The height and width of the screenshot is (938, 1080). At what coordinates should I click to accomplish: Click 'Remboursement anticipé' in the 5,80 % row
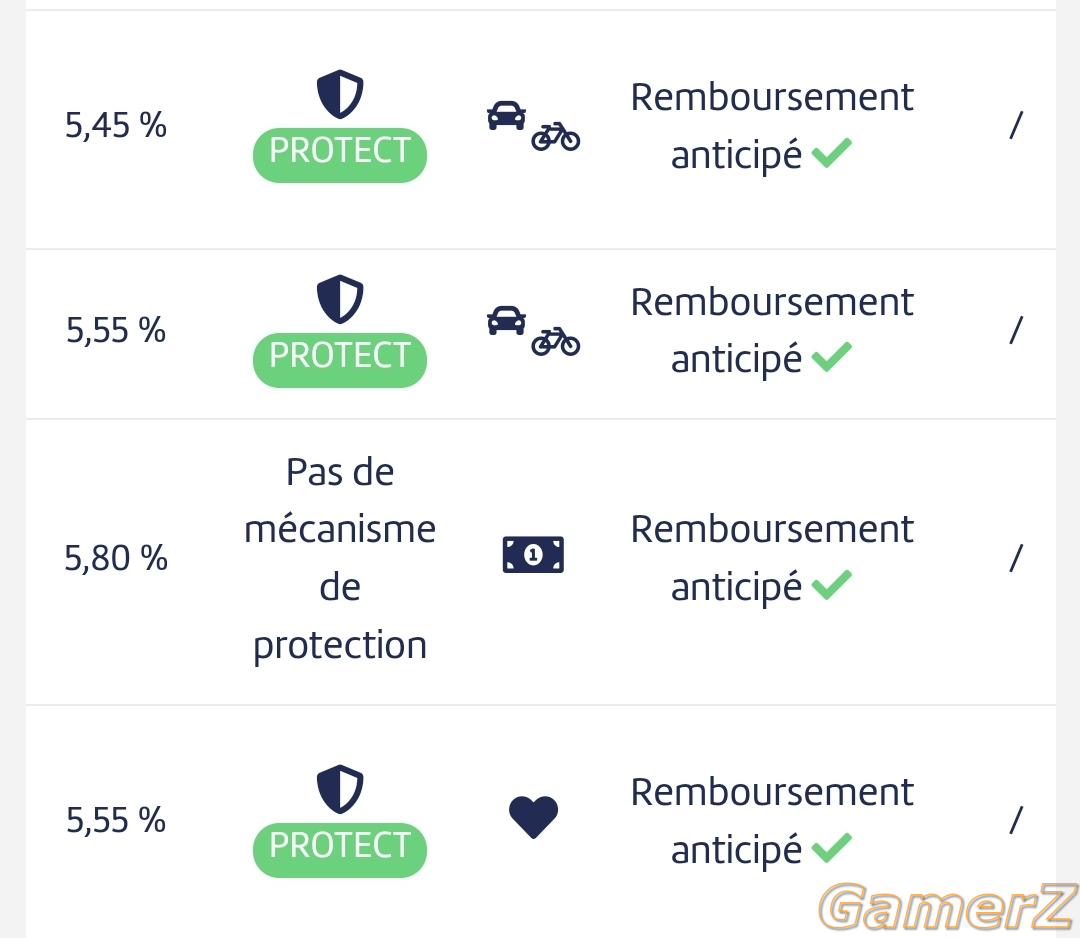pyautogui.click(x=771, y=558)
